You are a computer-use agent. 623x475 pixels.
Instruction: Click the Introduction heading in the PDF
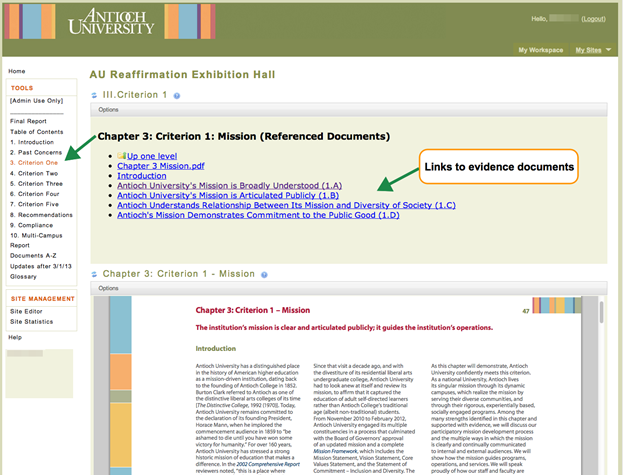click(x=215, y=348)
